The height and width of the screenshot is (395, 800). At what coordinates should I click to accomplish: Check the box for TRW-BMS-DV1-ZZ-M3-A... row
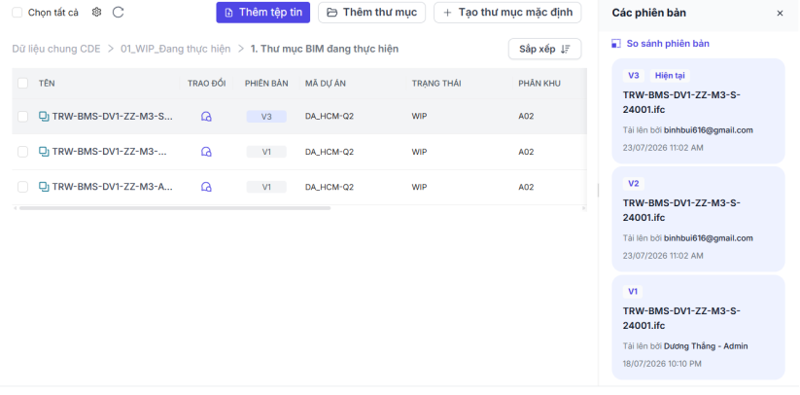[22, 187]
